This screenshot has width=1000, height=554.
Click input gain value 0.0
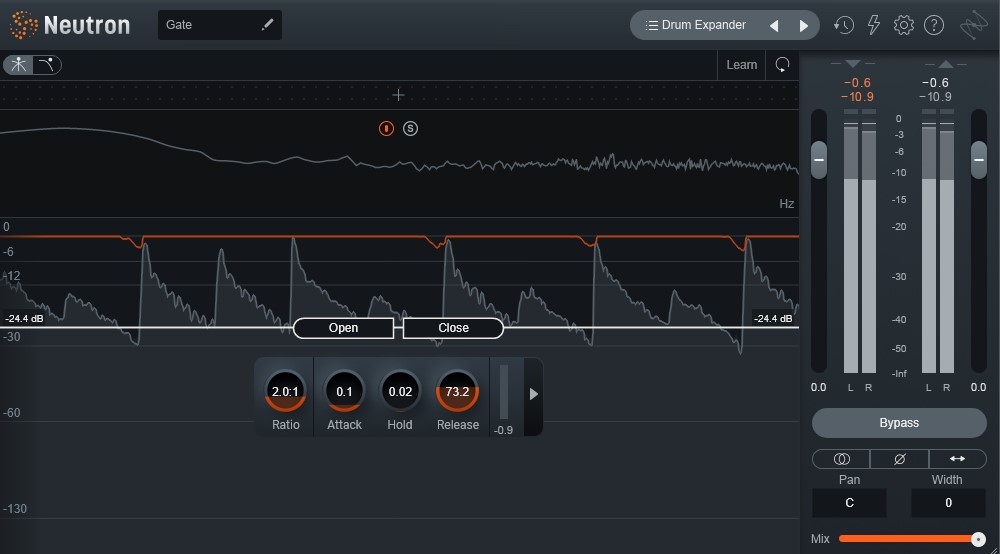818,388
